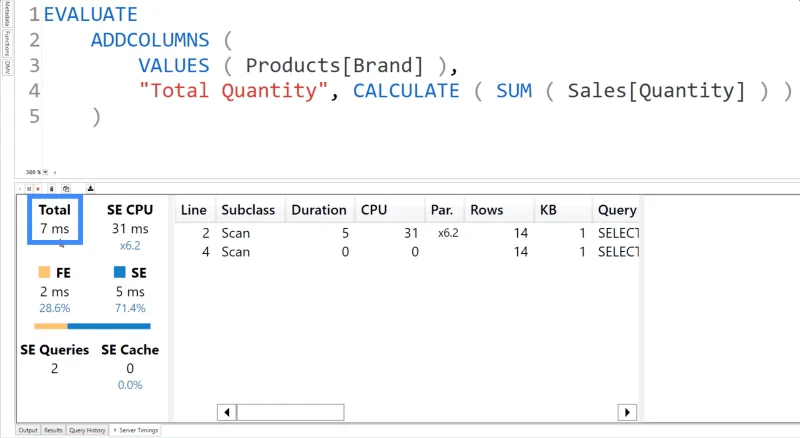This screenshot has width=800, height=438.
Task: Sort by the Subclass column header
Action: coord(250,210)
